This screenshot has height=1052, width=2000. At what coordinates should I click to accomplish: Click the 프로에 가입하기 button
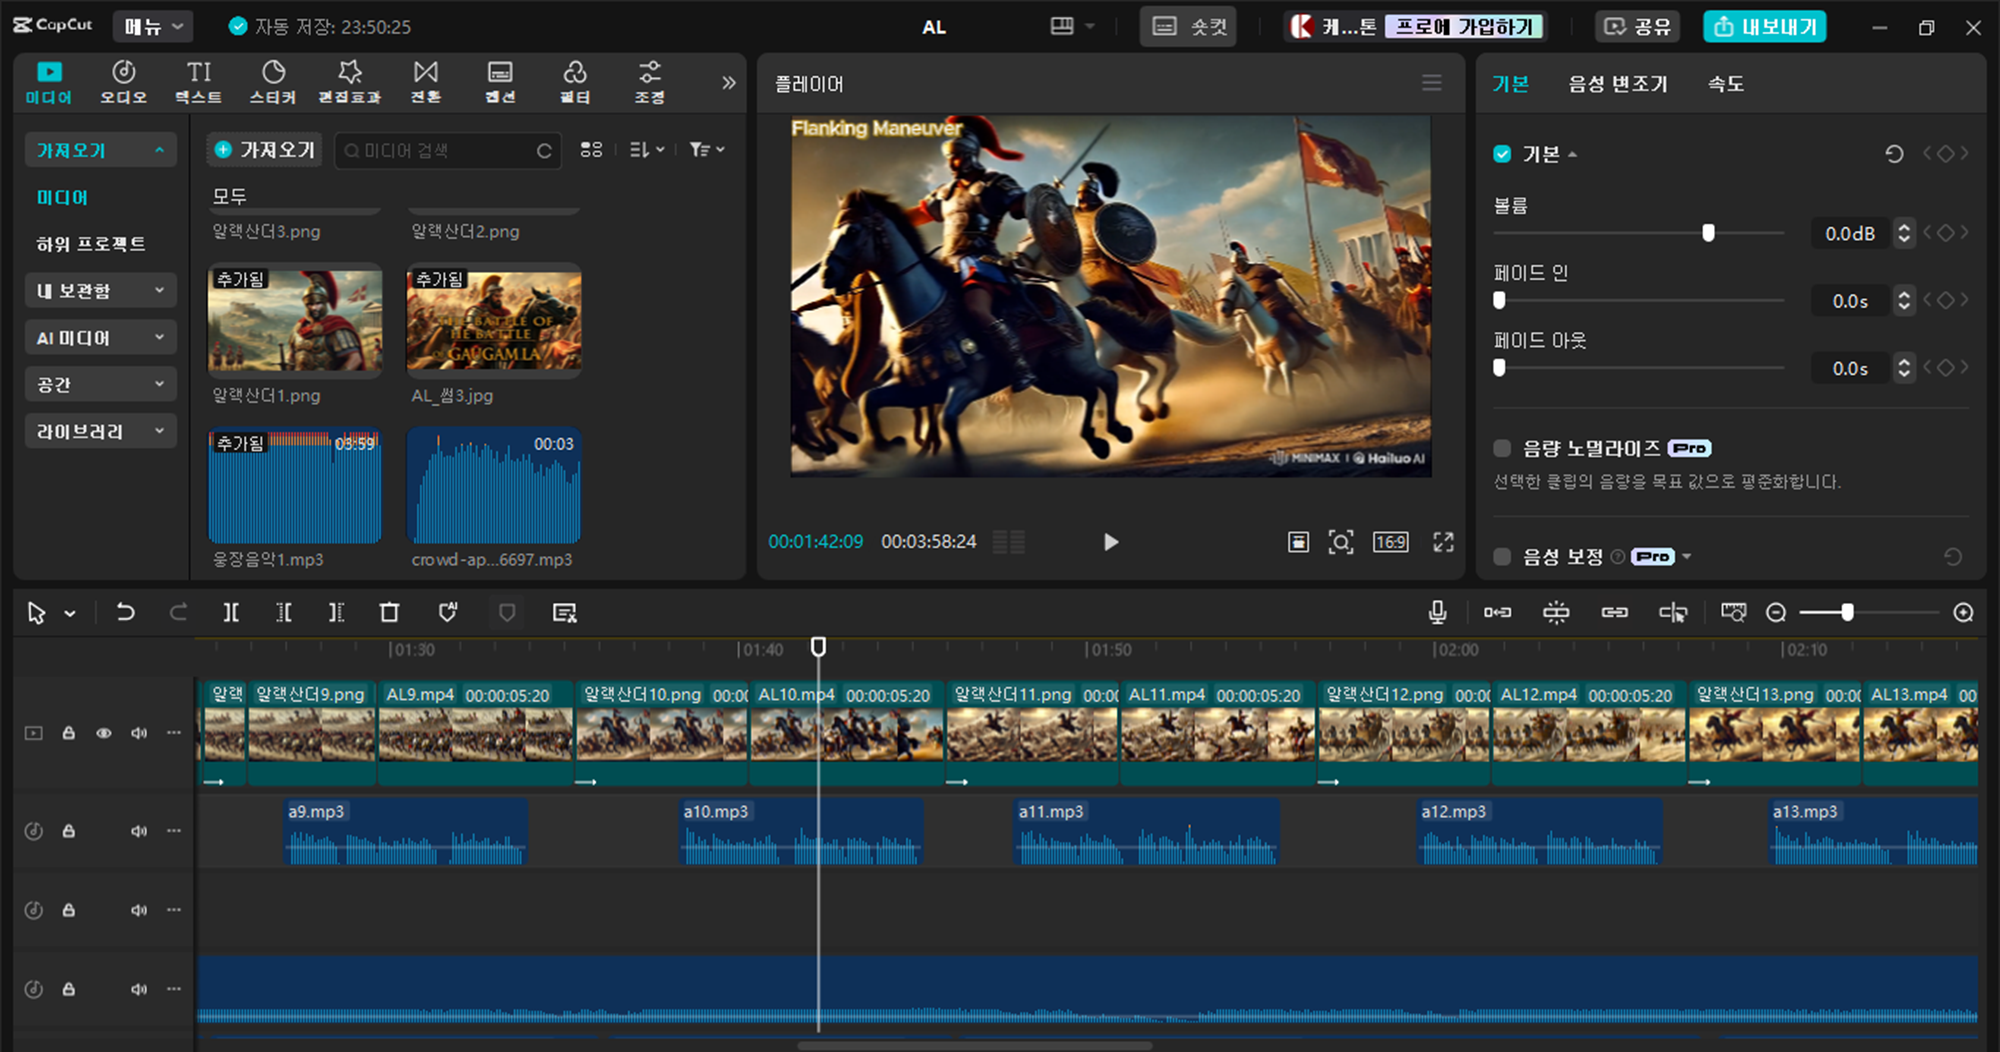[x=1464, y=27]
